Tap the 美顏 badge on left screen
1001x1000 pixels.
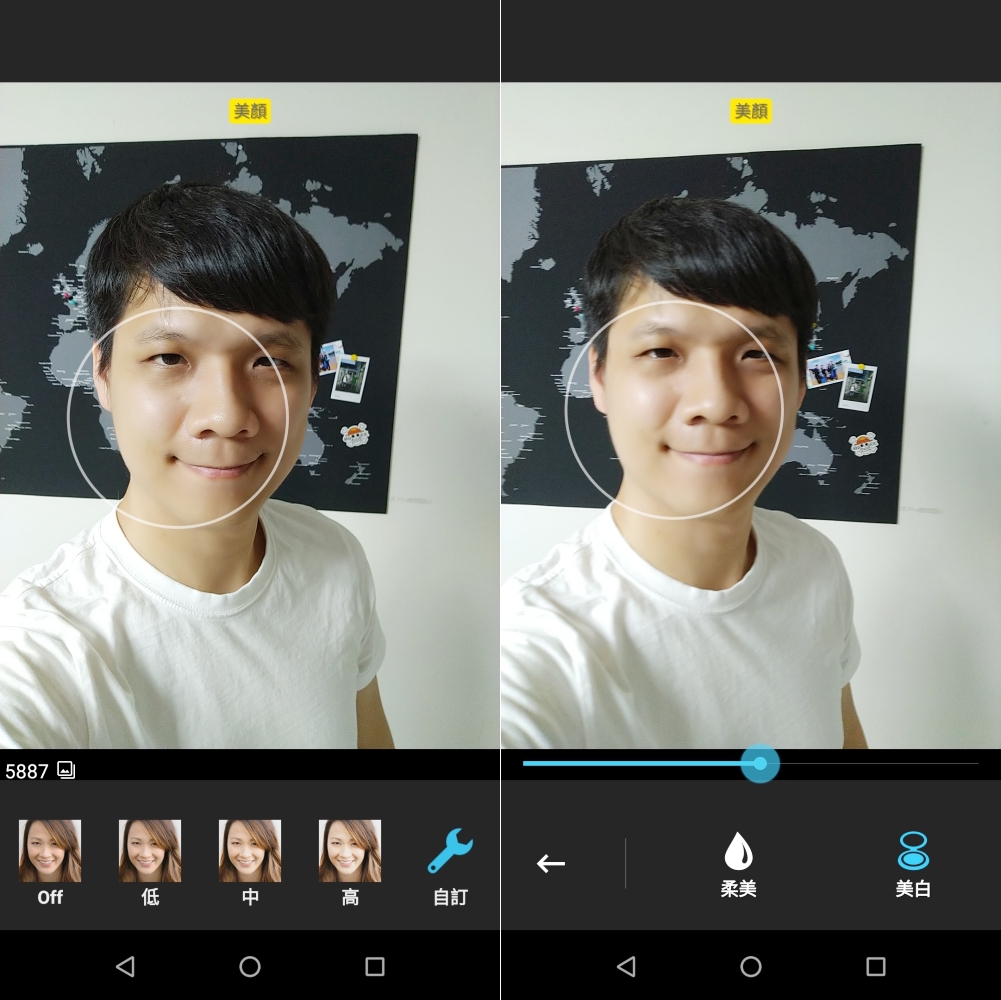click(250, 111)
